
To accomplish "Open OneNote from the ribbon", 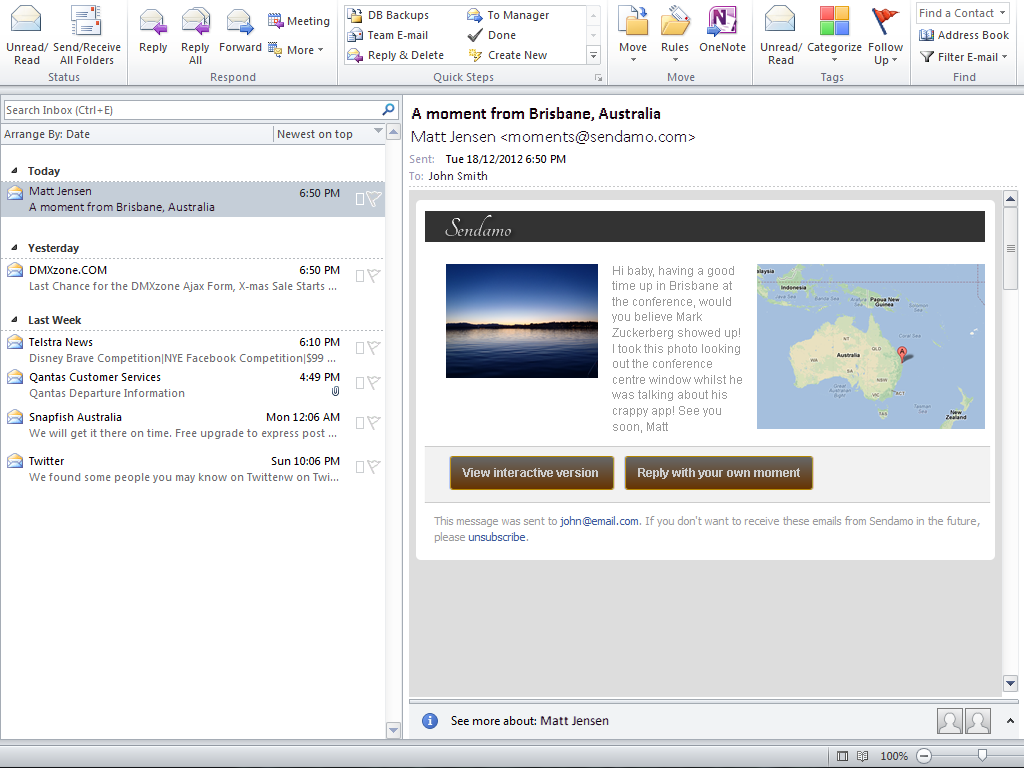I will tap(722, 22).
